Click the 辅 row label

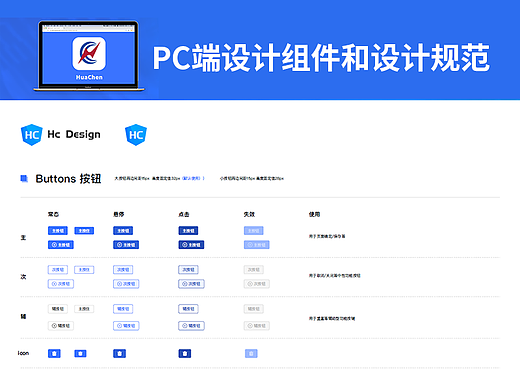click(x=23, y=316)
